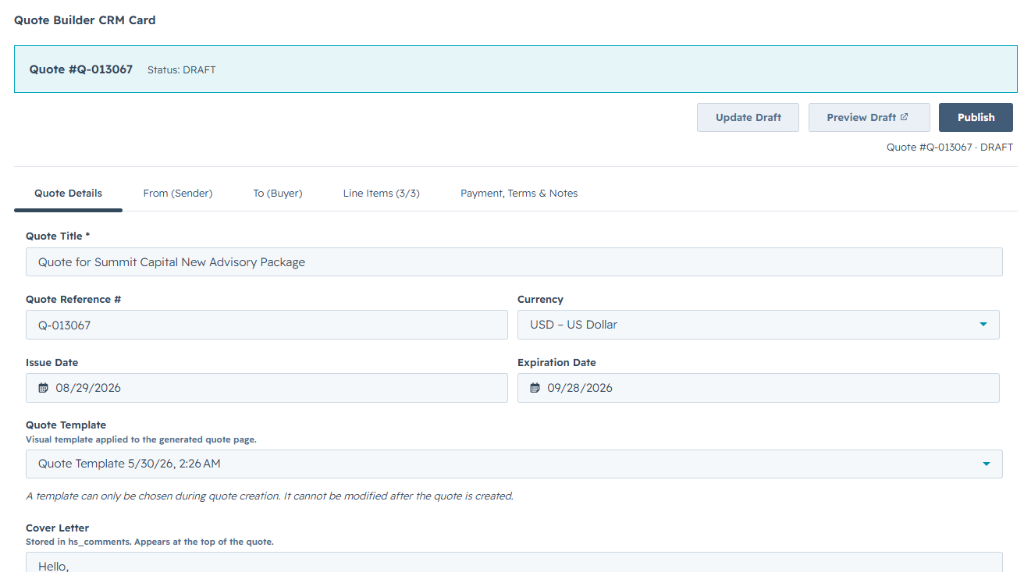Click the 'Stored in hs_comments' helper text

click(150, 542)
